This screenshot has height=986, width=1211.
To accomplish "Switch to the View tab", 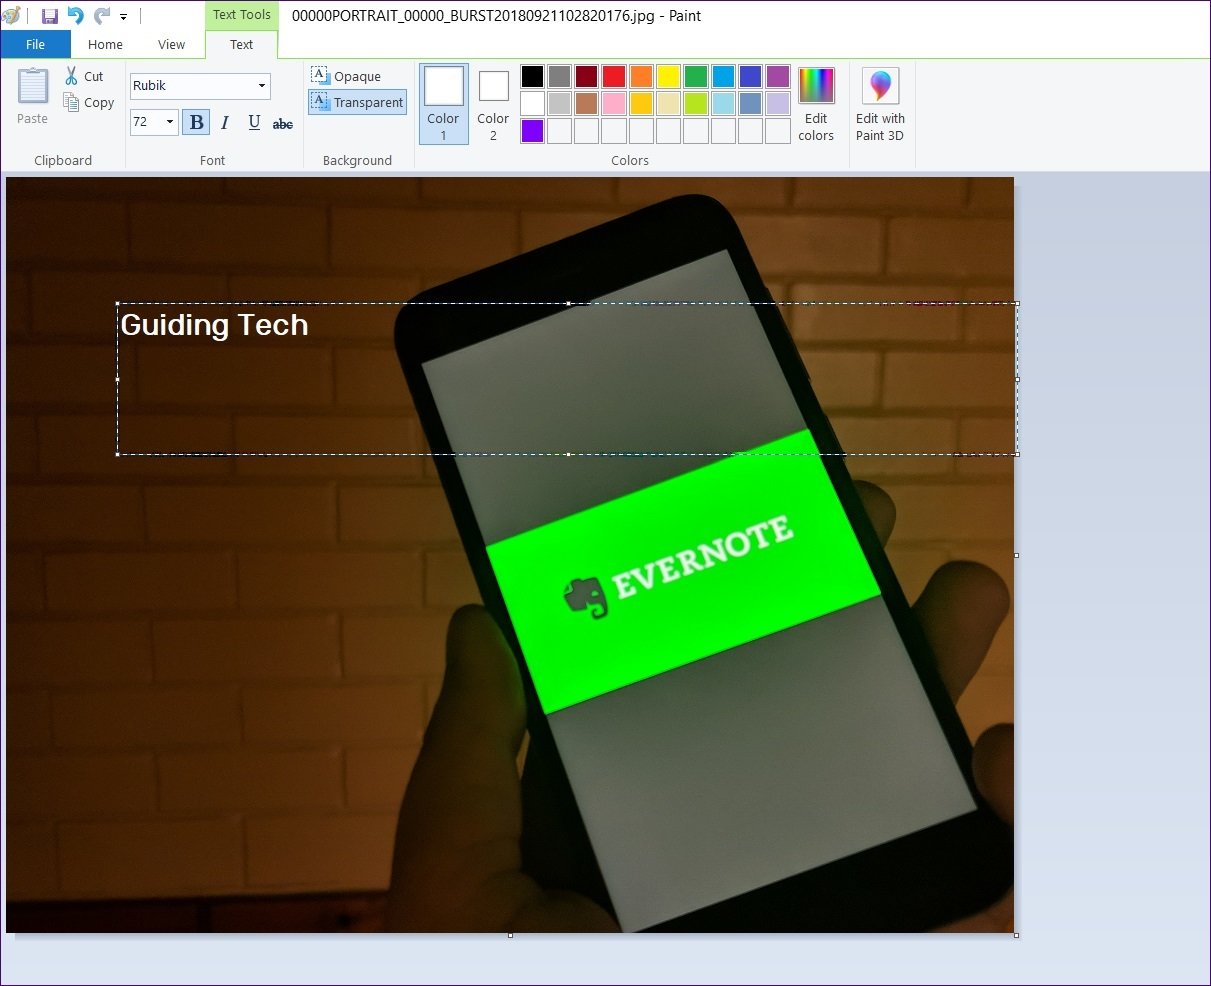I will tap(171, 44).
